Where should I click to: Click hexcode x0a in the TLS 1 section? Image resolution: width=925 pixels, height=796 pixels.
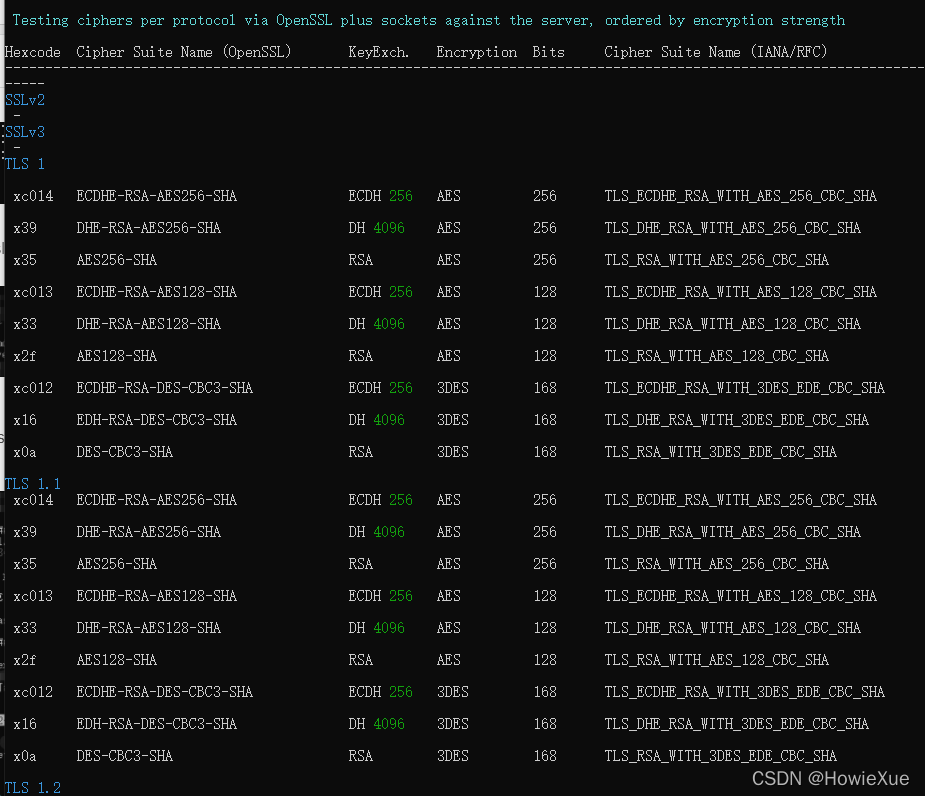(x=25, y=452)
